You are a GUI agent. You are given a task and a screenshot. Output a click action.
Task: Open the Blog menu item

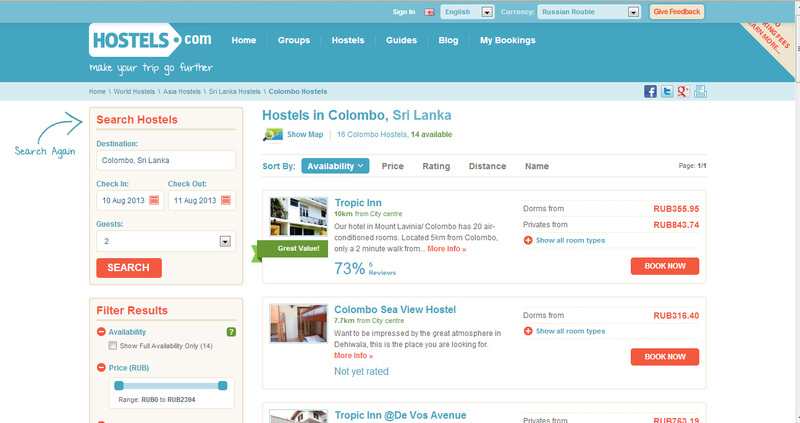coord(448,40)
